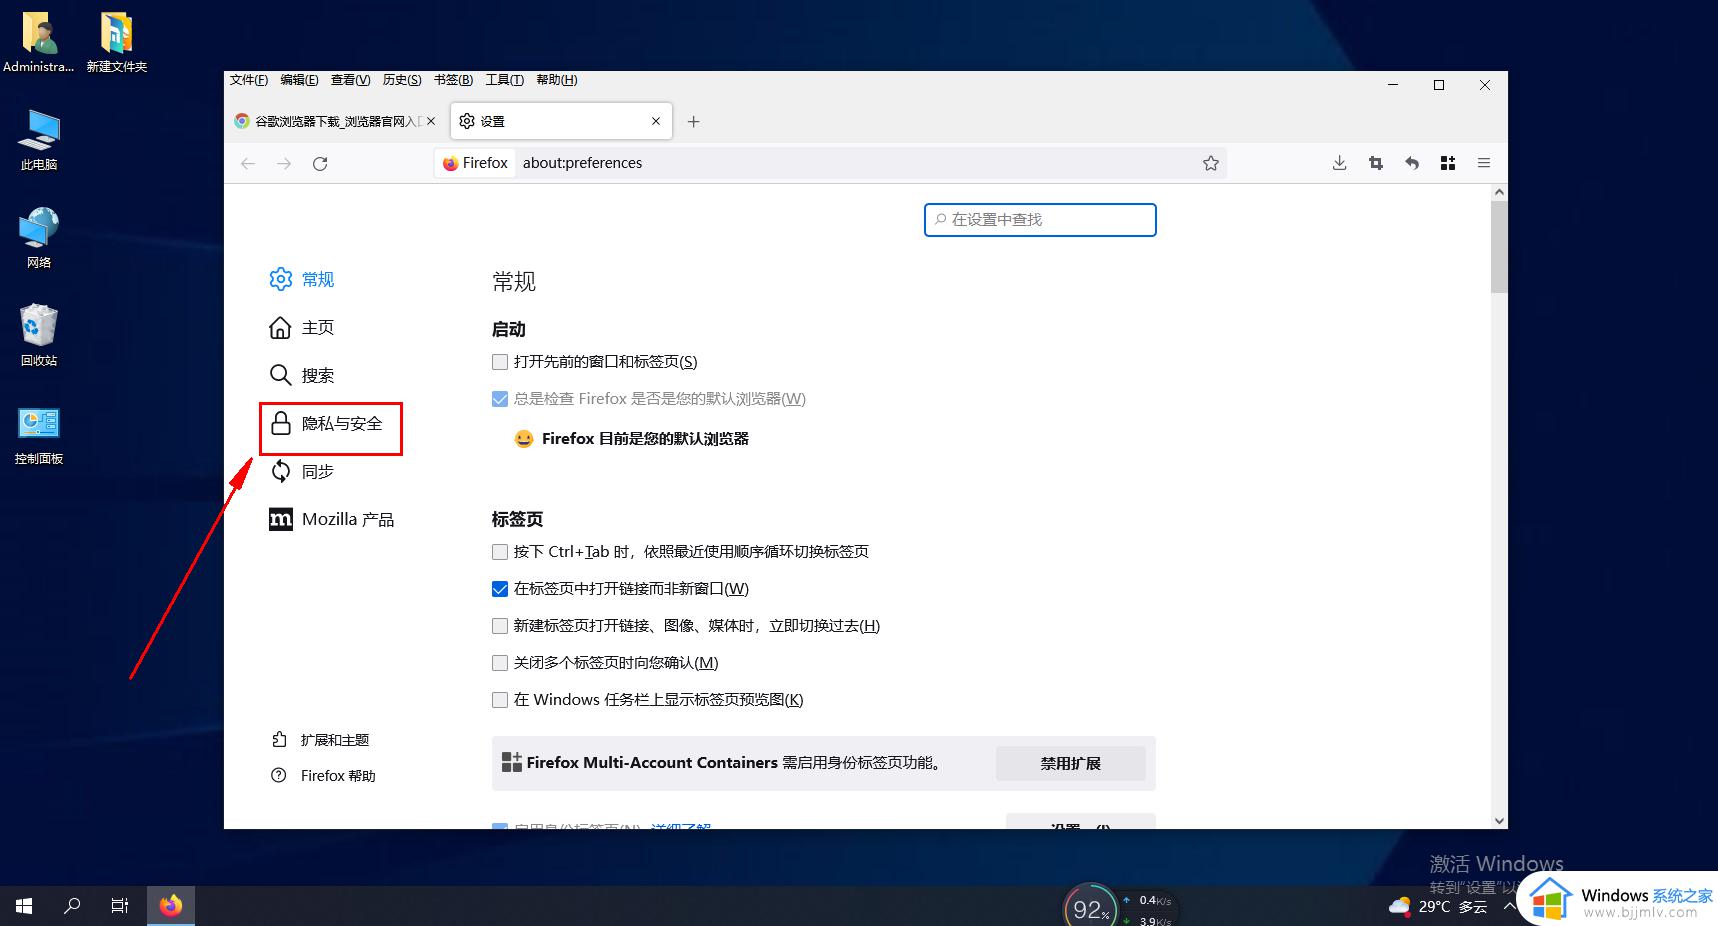Enable 新建标签页打开链接立即切换过去 checkbox
Screen dimensions: 1718x926
coord(500,626)
